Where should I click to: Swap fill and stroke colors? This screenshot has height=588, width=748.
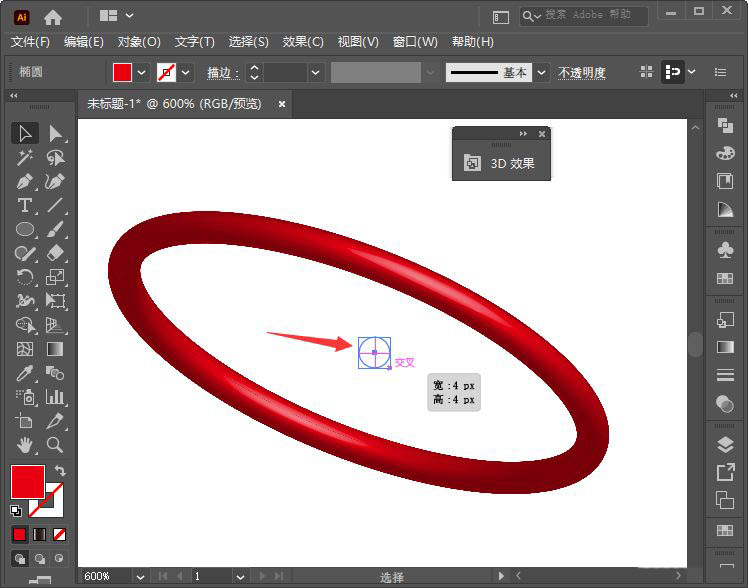(x=59, y=471)
